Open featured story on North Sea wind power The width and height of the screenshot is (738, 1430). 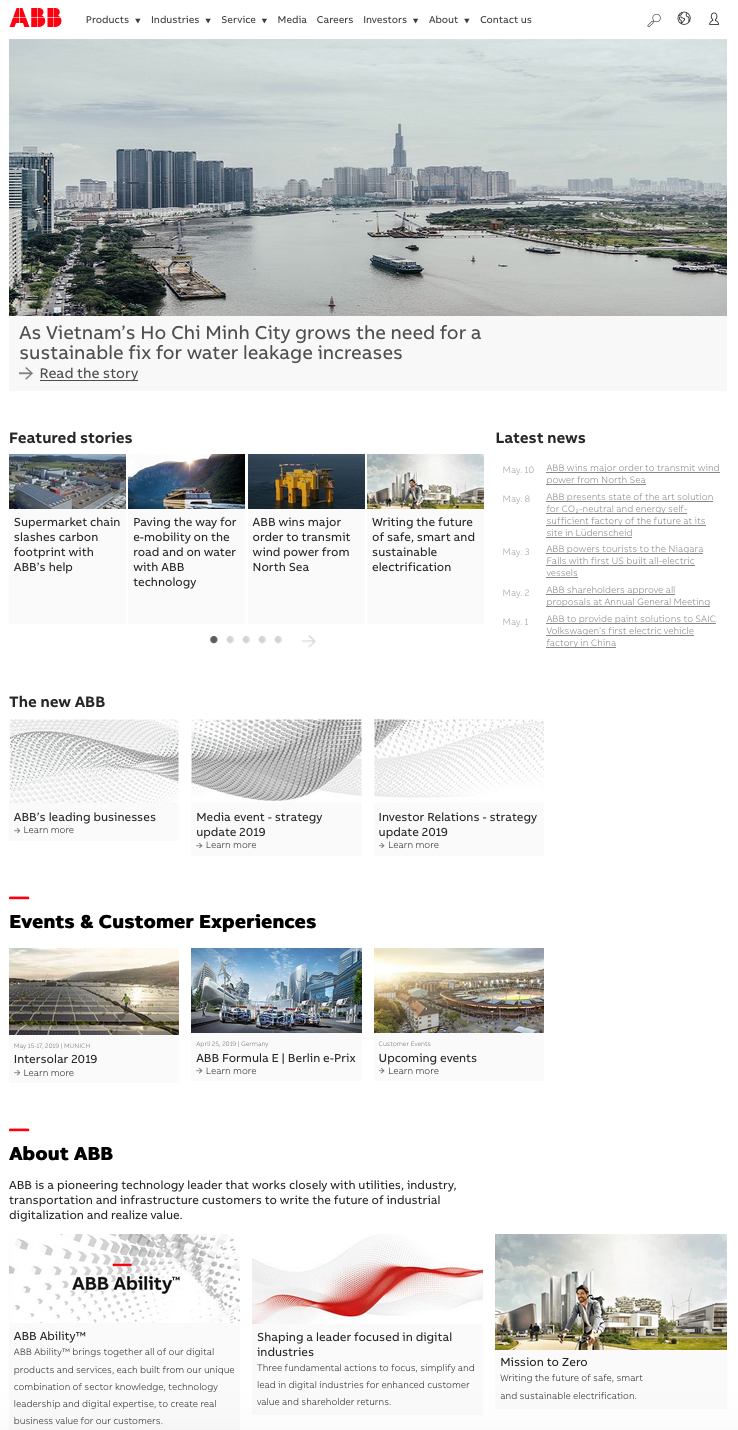click(x=306, y=538)
